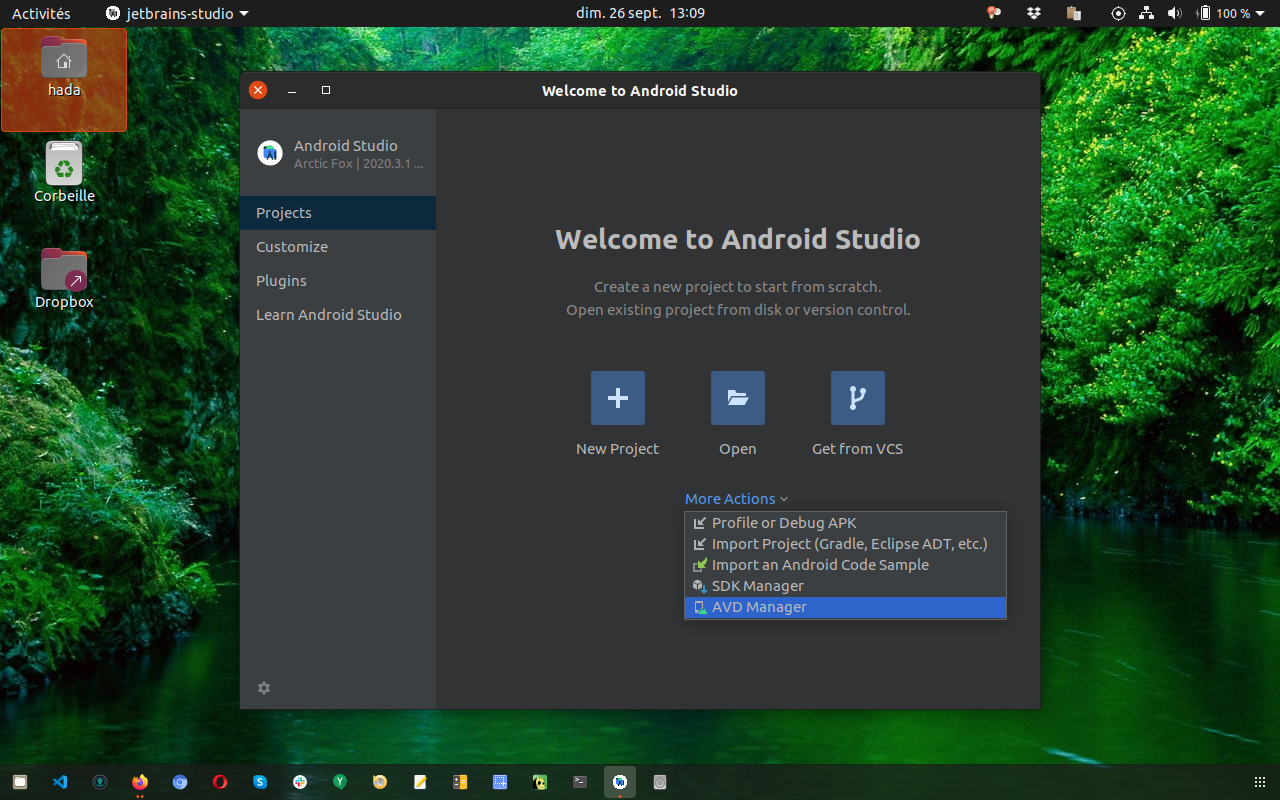
Task: Select Import an Android Code Sample
Action: (845, 565)
